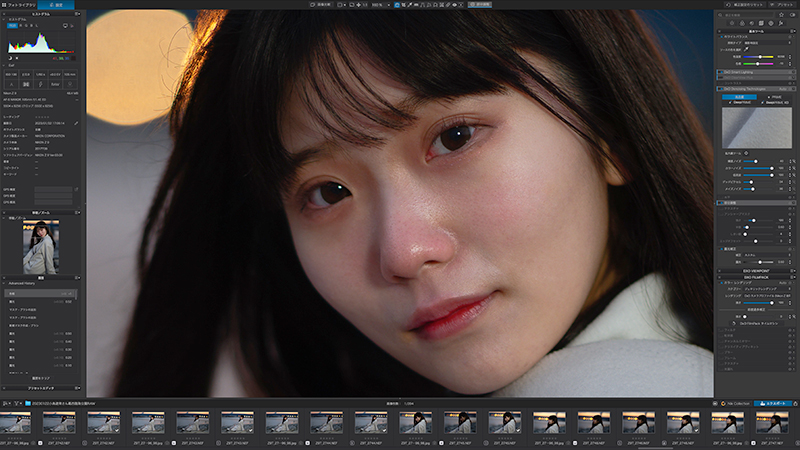Toggle DxO Smart Lighting on/off
The height and width of the screenshot is (450, 800).
(x=721, y=72)
